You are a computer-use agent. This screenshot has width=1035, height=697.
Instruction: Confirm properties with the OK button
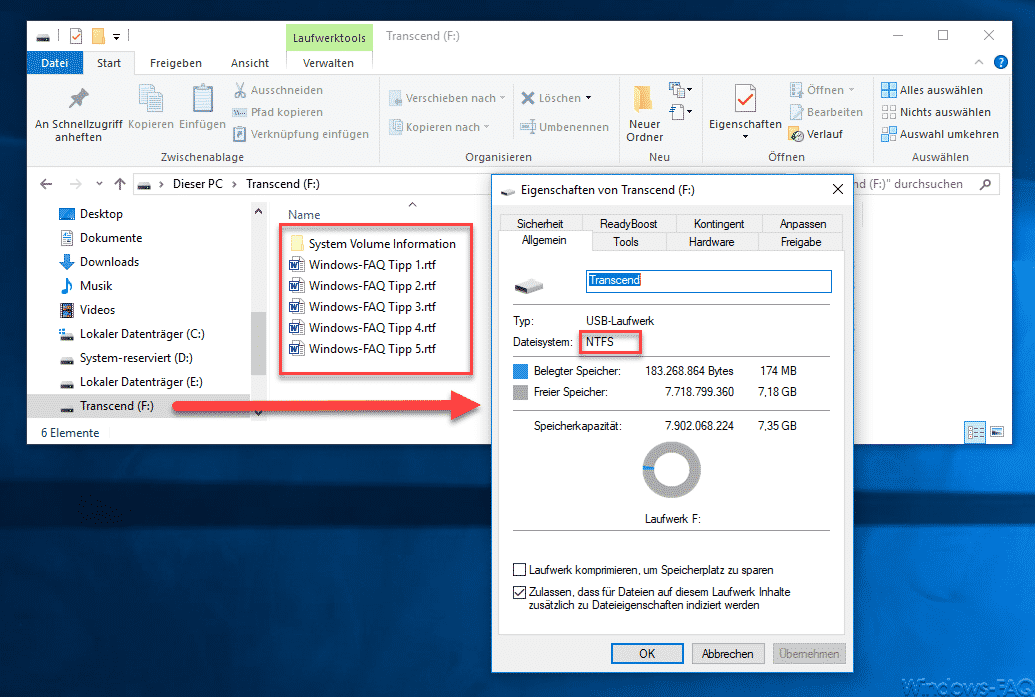[x=647, y=652]
